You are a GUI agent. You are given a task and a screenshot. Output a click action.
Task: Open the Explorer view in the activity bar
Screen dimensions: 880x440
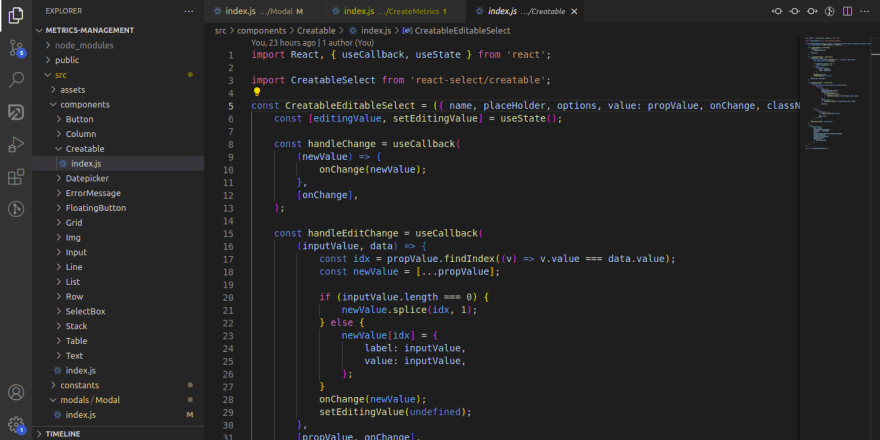tap(16, 15)
